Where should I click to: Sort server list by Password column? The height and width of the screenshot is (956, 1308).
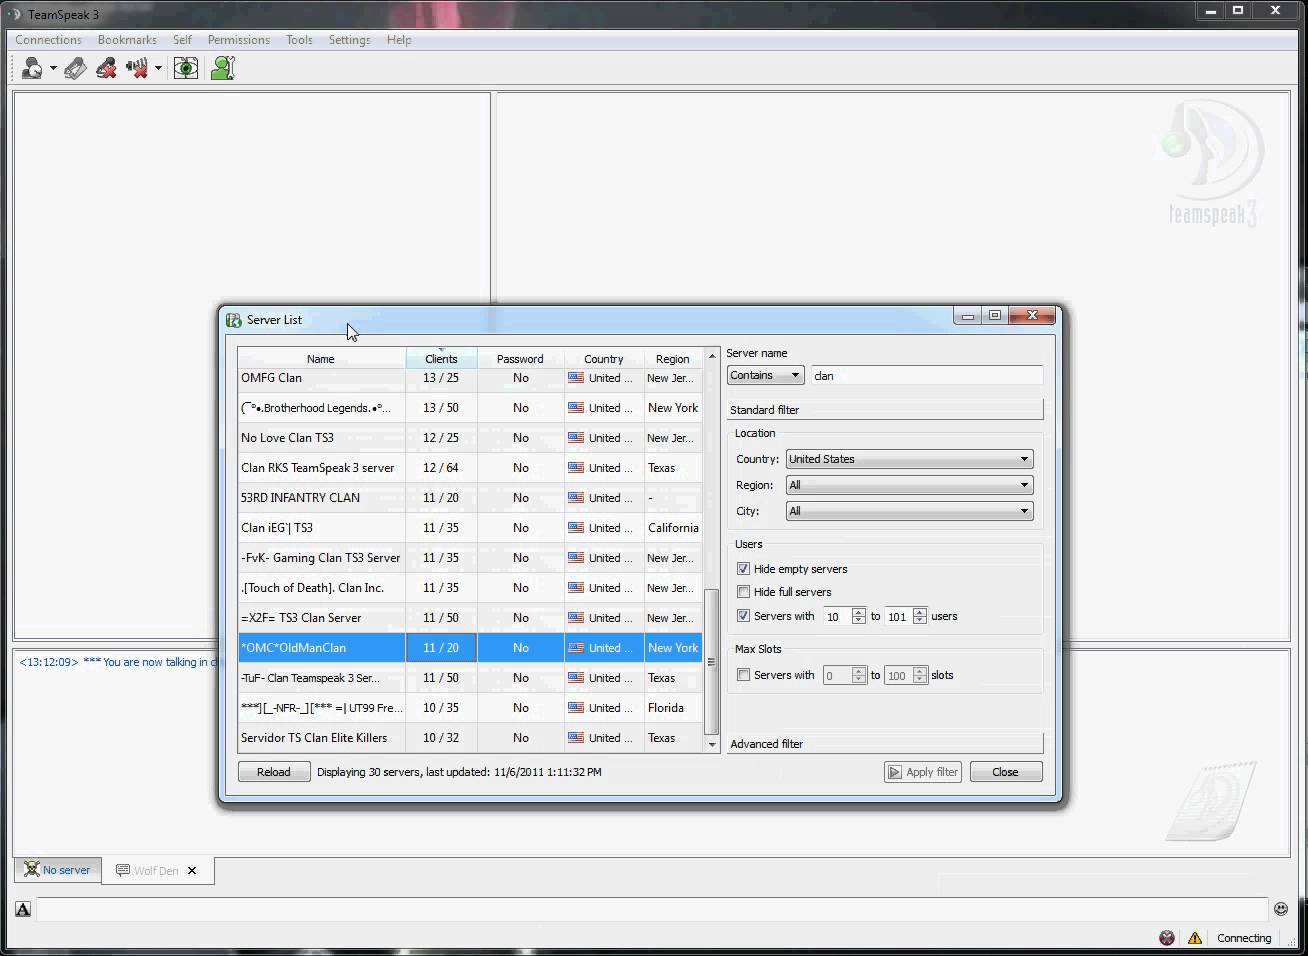coord(520,359)
